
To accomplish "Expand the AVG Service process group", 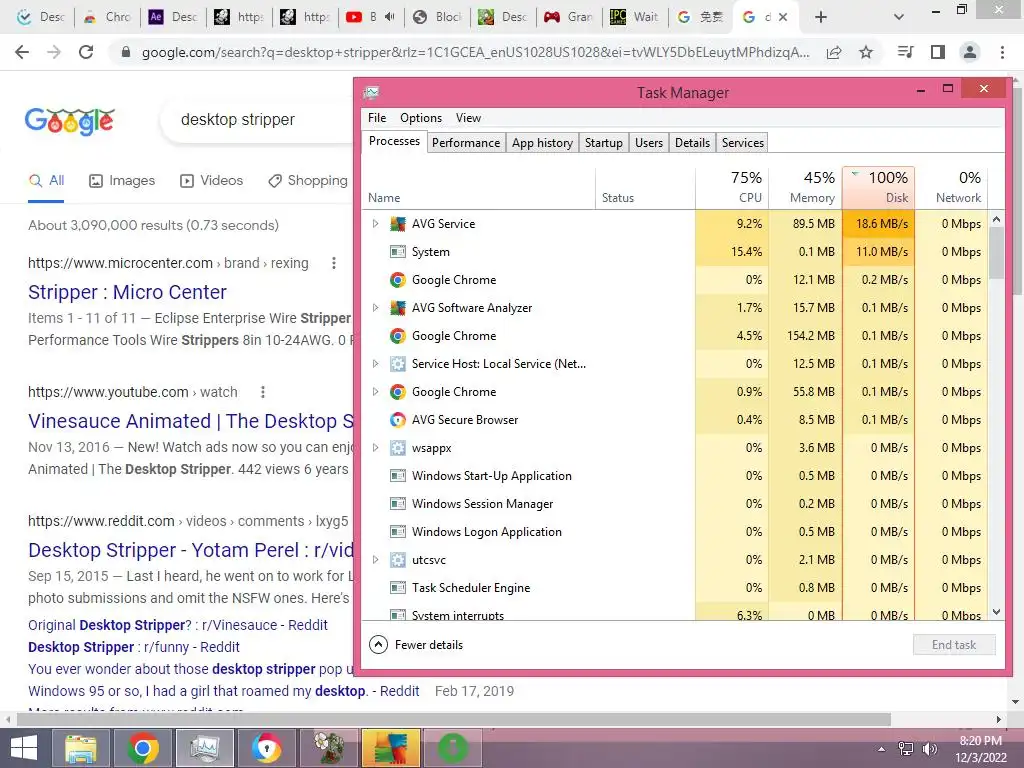I will 376,223.
